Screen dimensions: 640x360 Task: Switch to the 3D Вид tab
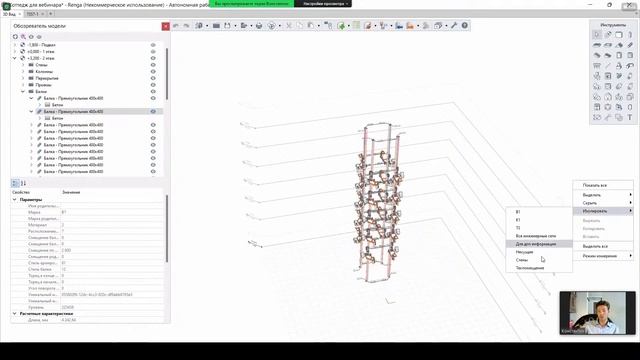[x=11, y=14]
